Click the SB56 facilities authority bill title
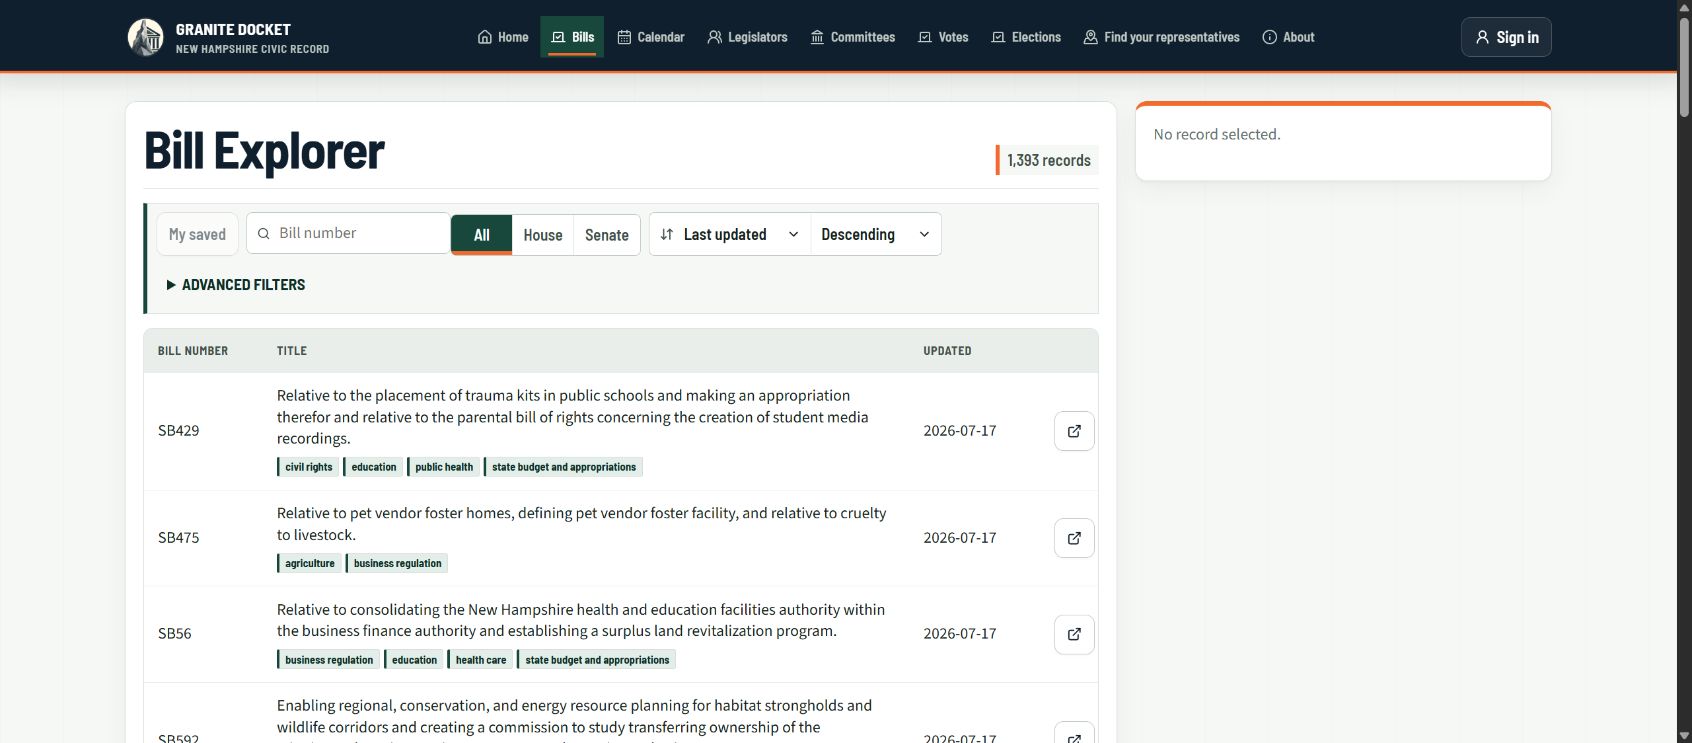Image resolution: width=1692 pixels, height=743 pixels. (581, 620)
